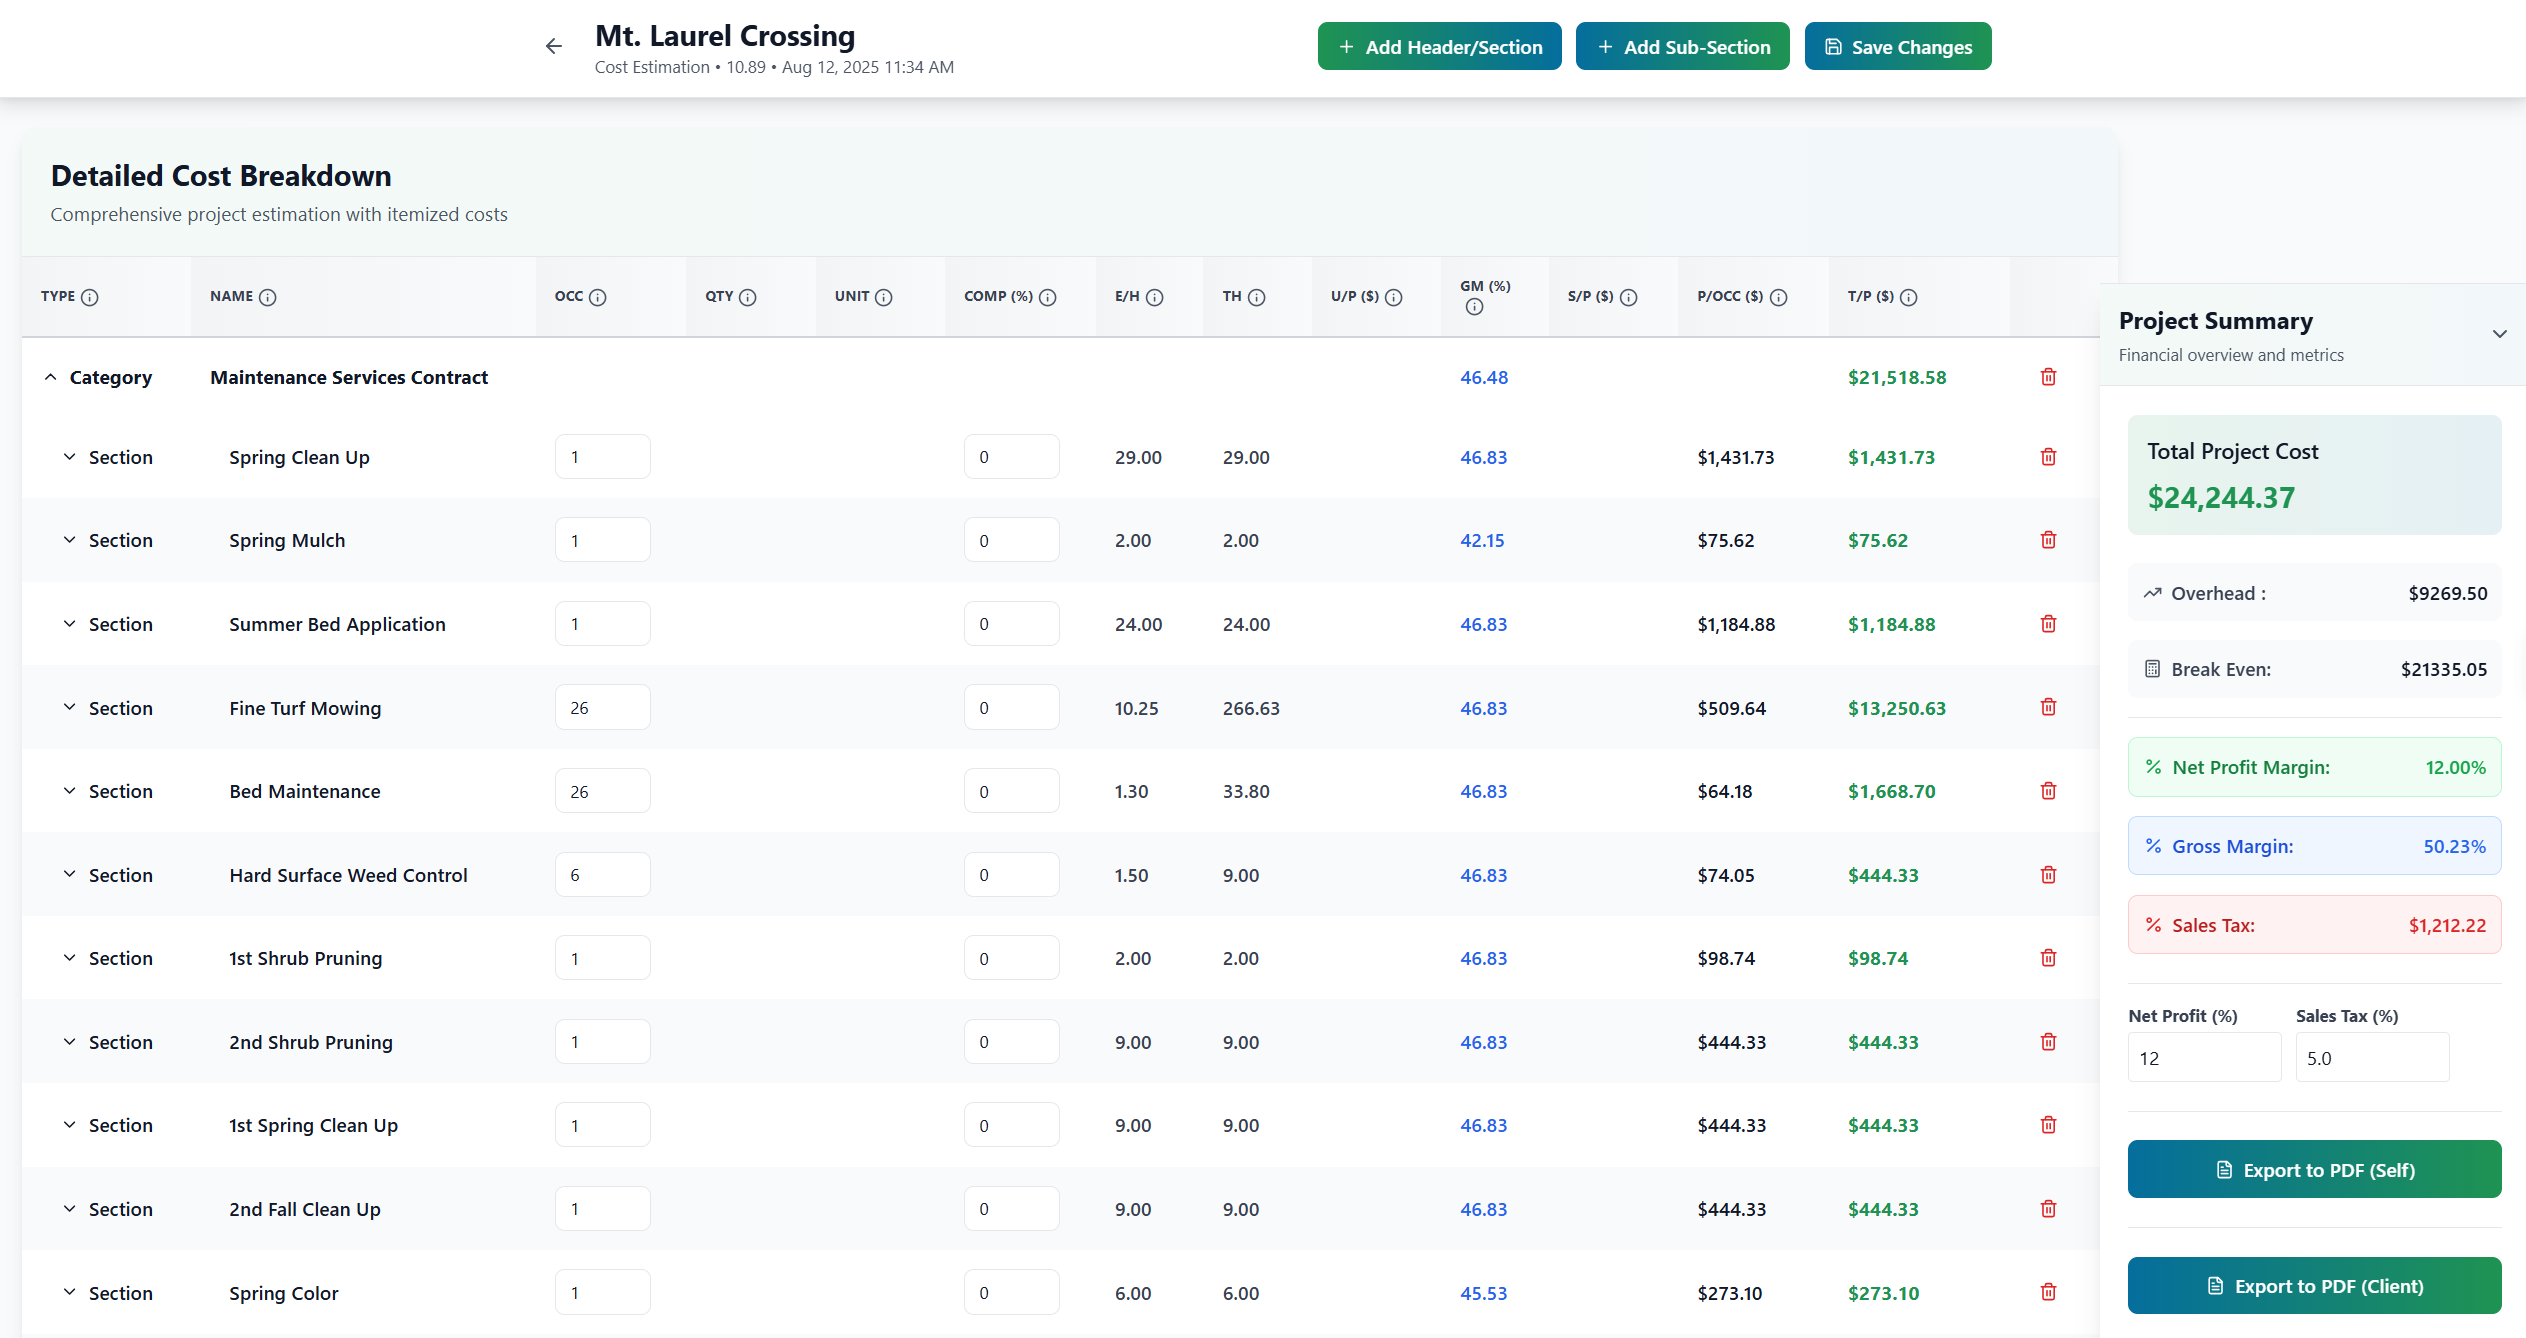Click the back arrow beside Mt. Laurel Crossing
2526x1338 pixels.
pos(553,46)
